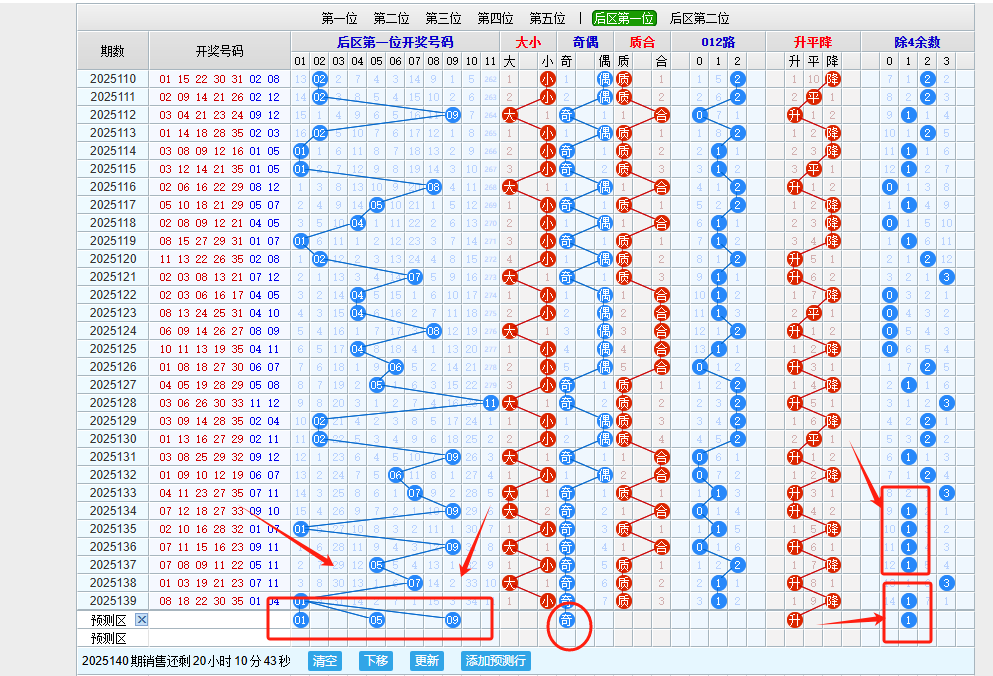Click the 奇偶 section header
Viewport: 993px width, 676px height.
tap(585, 42)
